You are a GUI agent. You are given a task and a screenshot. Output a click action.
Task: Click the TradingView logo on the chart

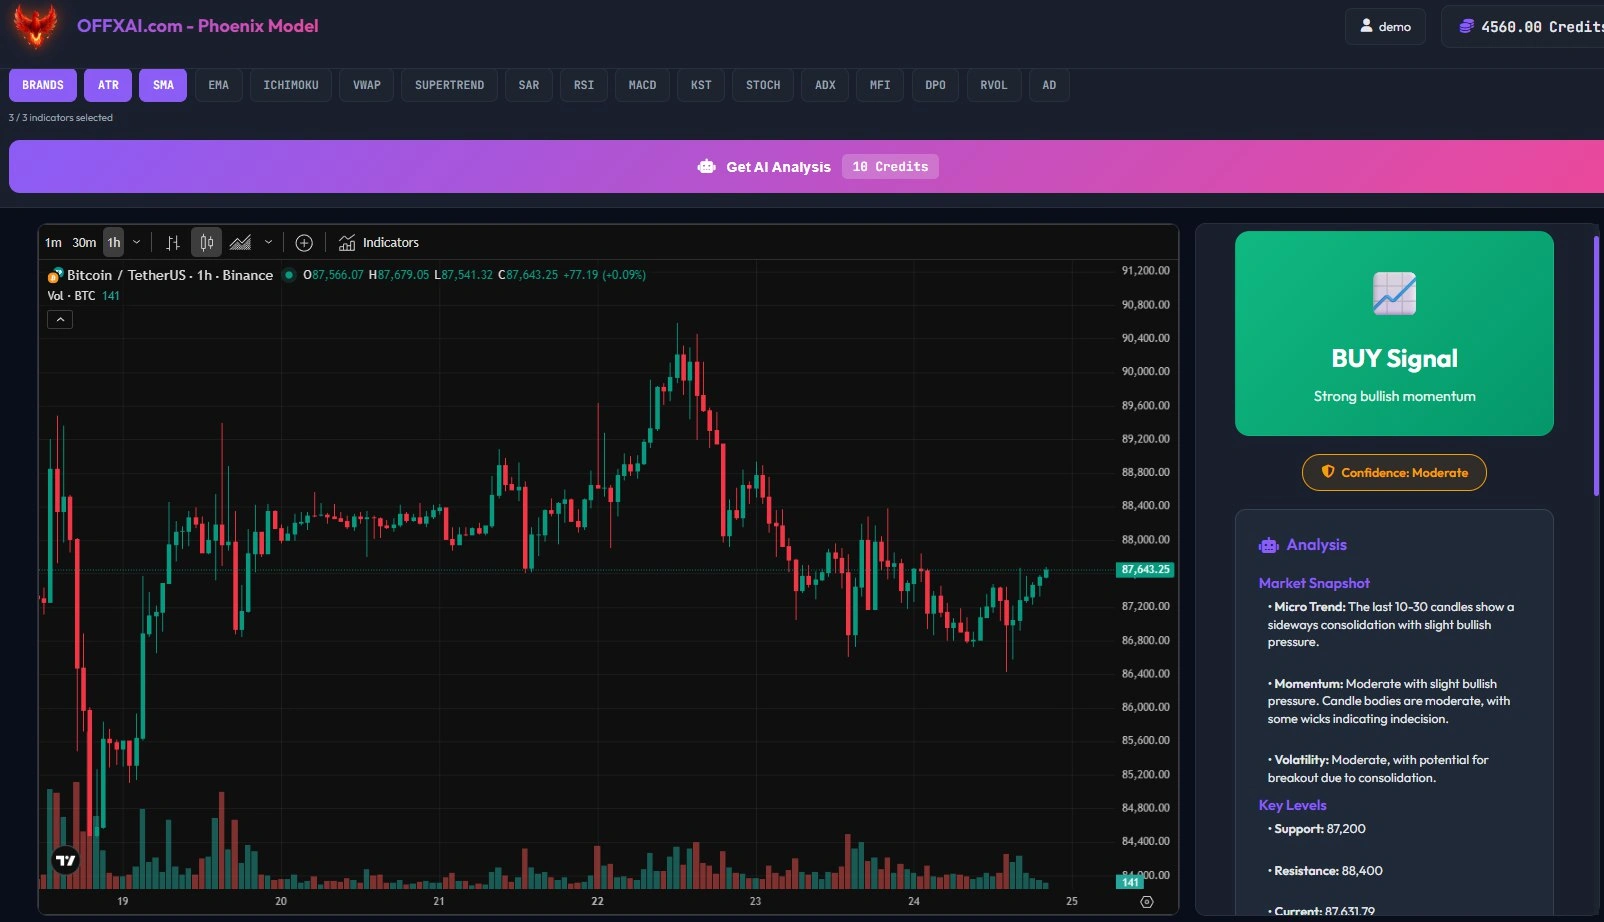click(64, 859)
